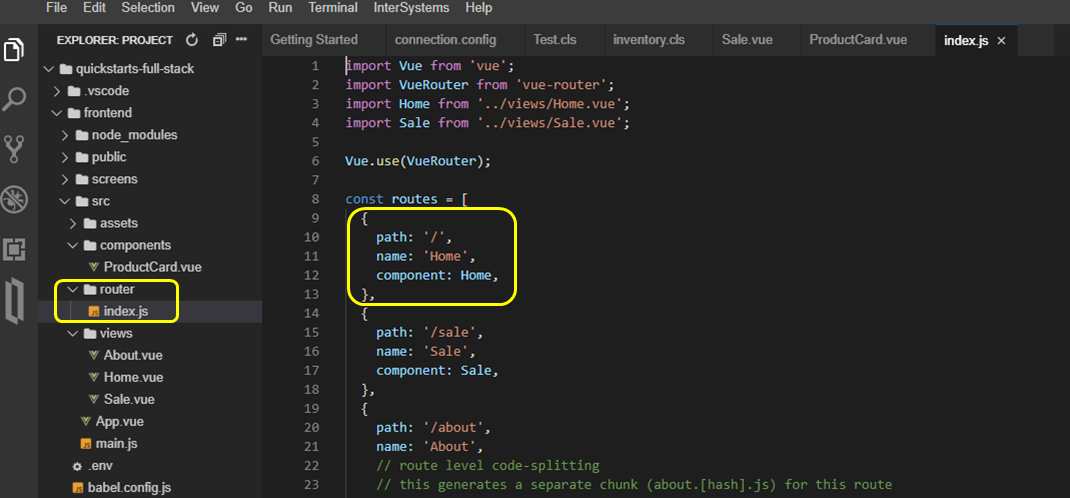Refresh the Explorer project tree

pos(192,40)
